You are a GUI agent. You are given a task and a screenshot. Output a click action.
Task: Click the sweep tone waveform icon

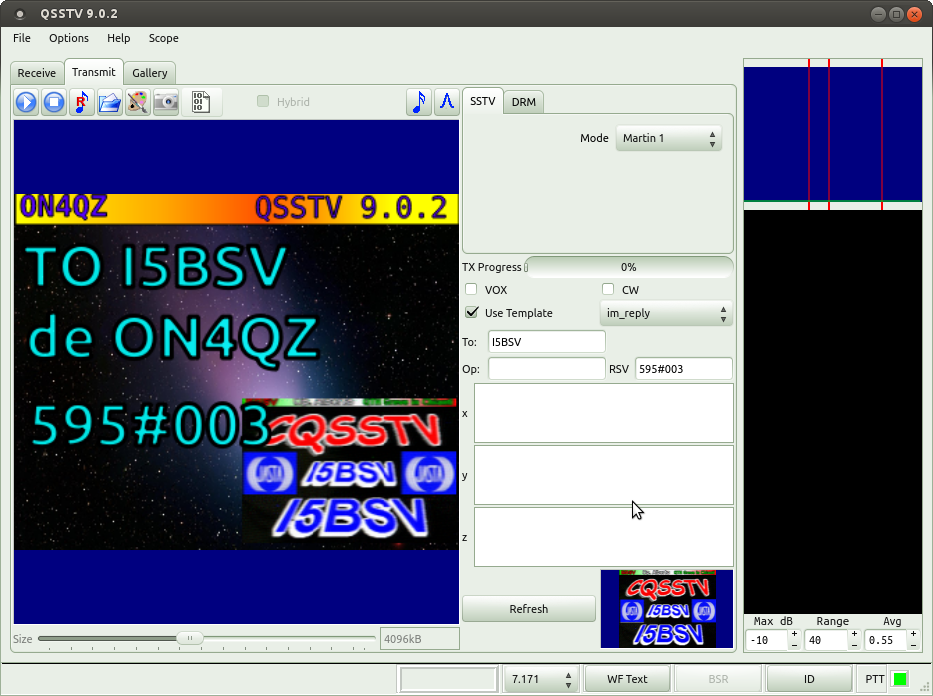(x=447, y=102)
